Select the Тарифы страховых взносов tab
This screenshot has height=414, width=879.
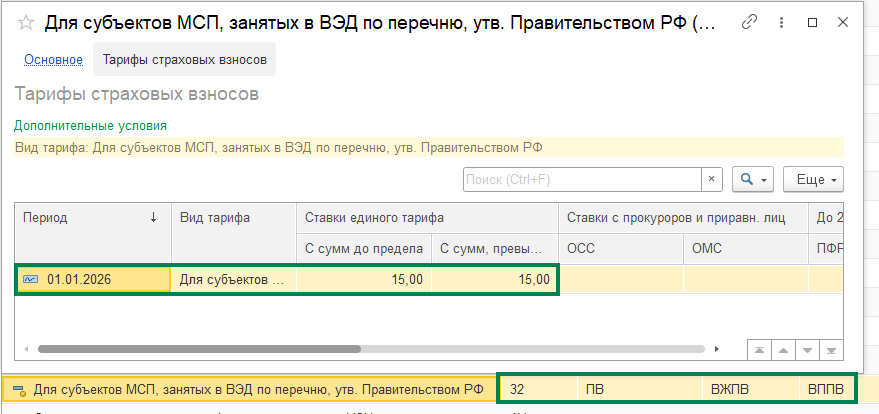185,60
